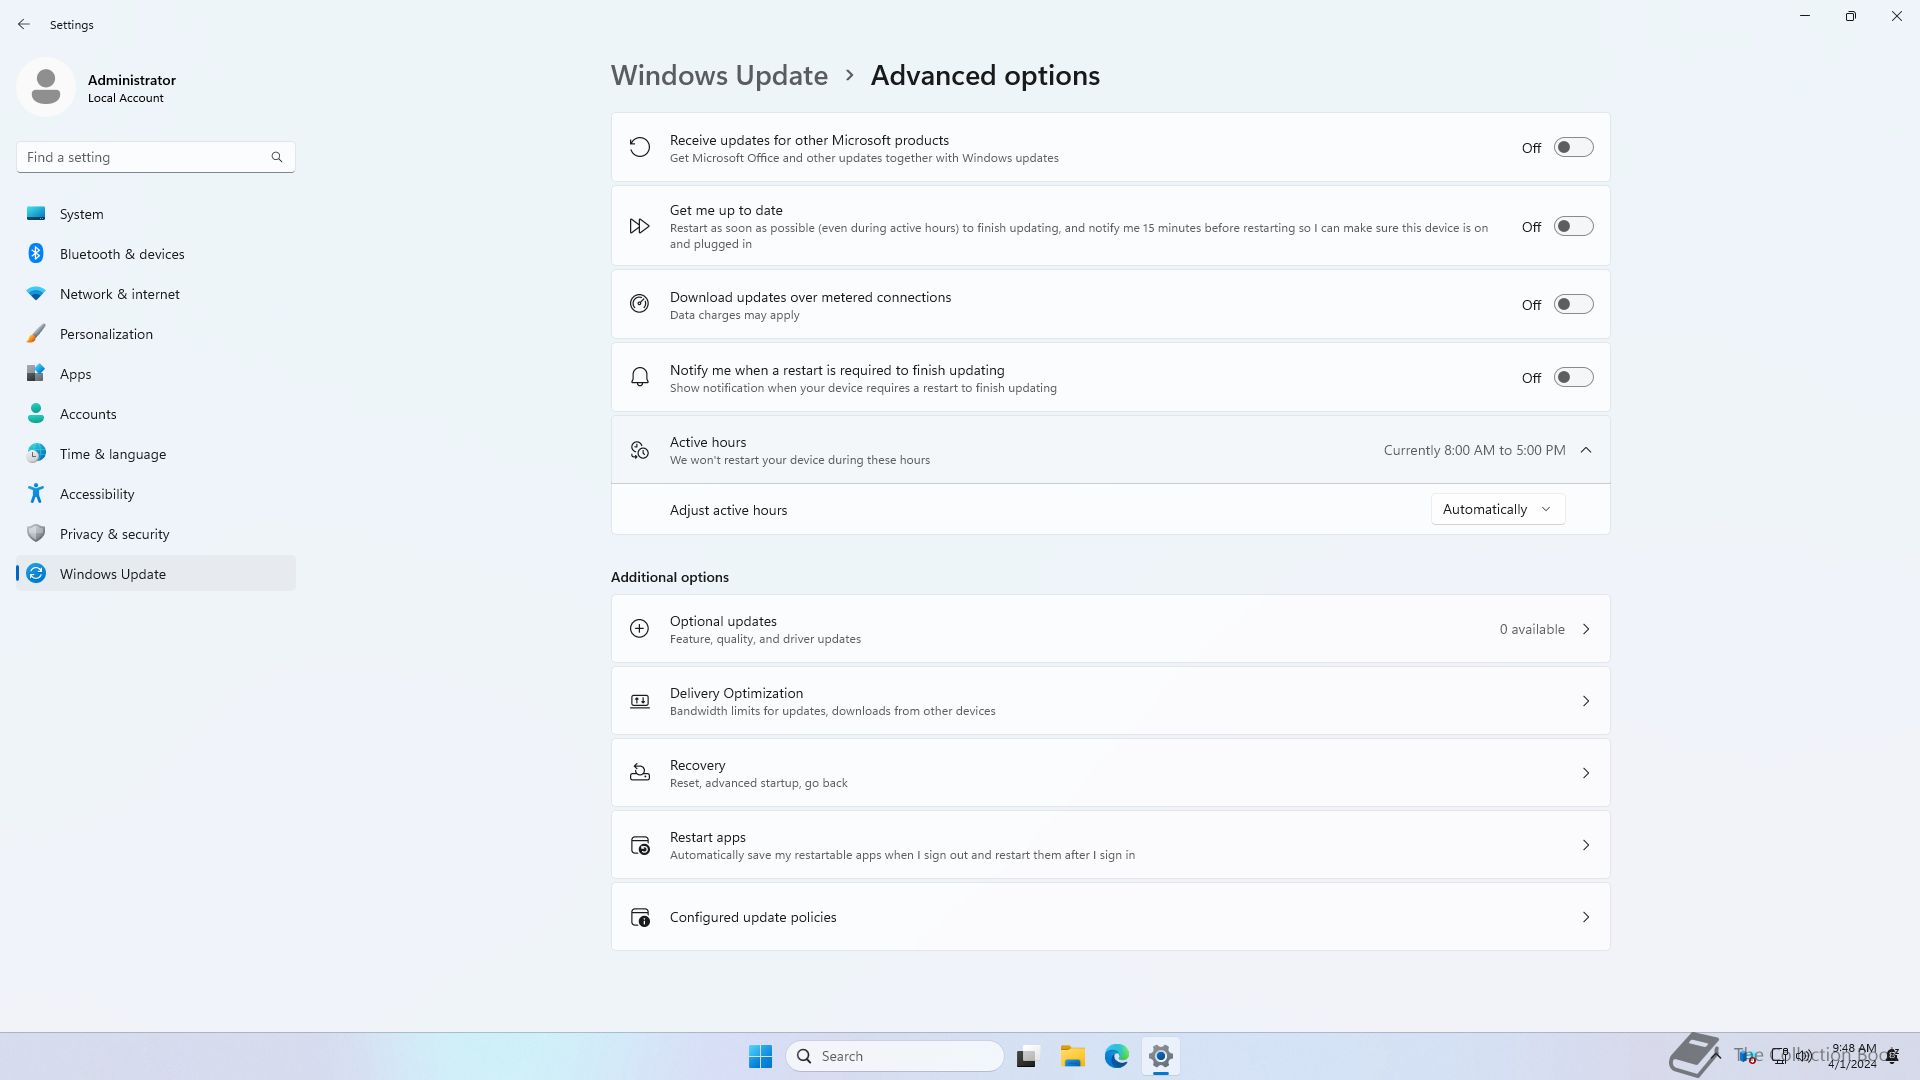The height and width of the screenshot is (1080, 1920).
Task: Toggle Download updates over metered connections
Action: click(1573, 305)
